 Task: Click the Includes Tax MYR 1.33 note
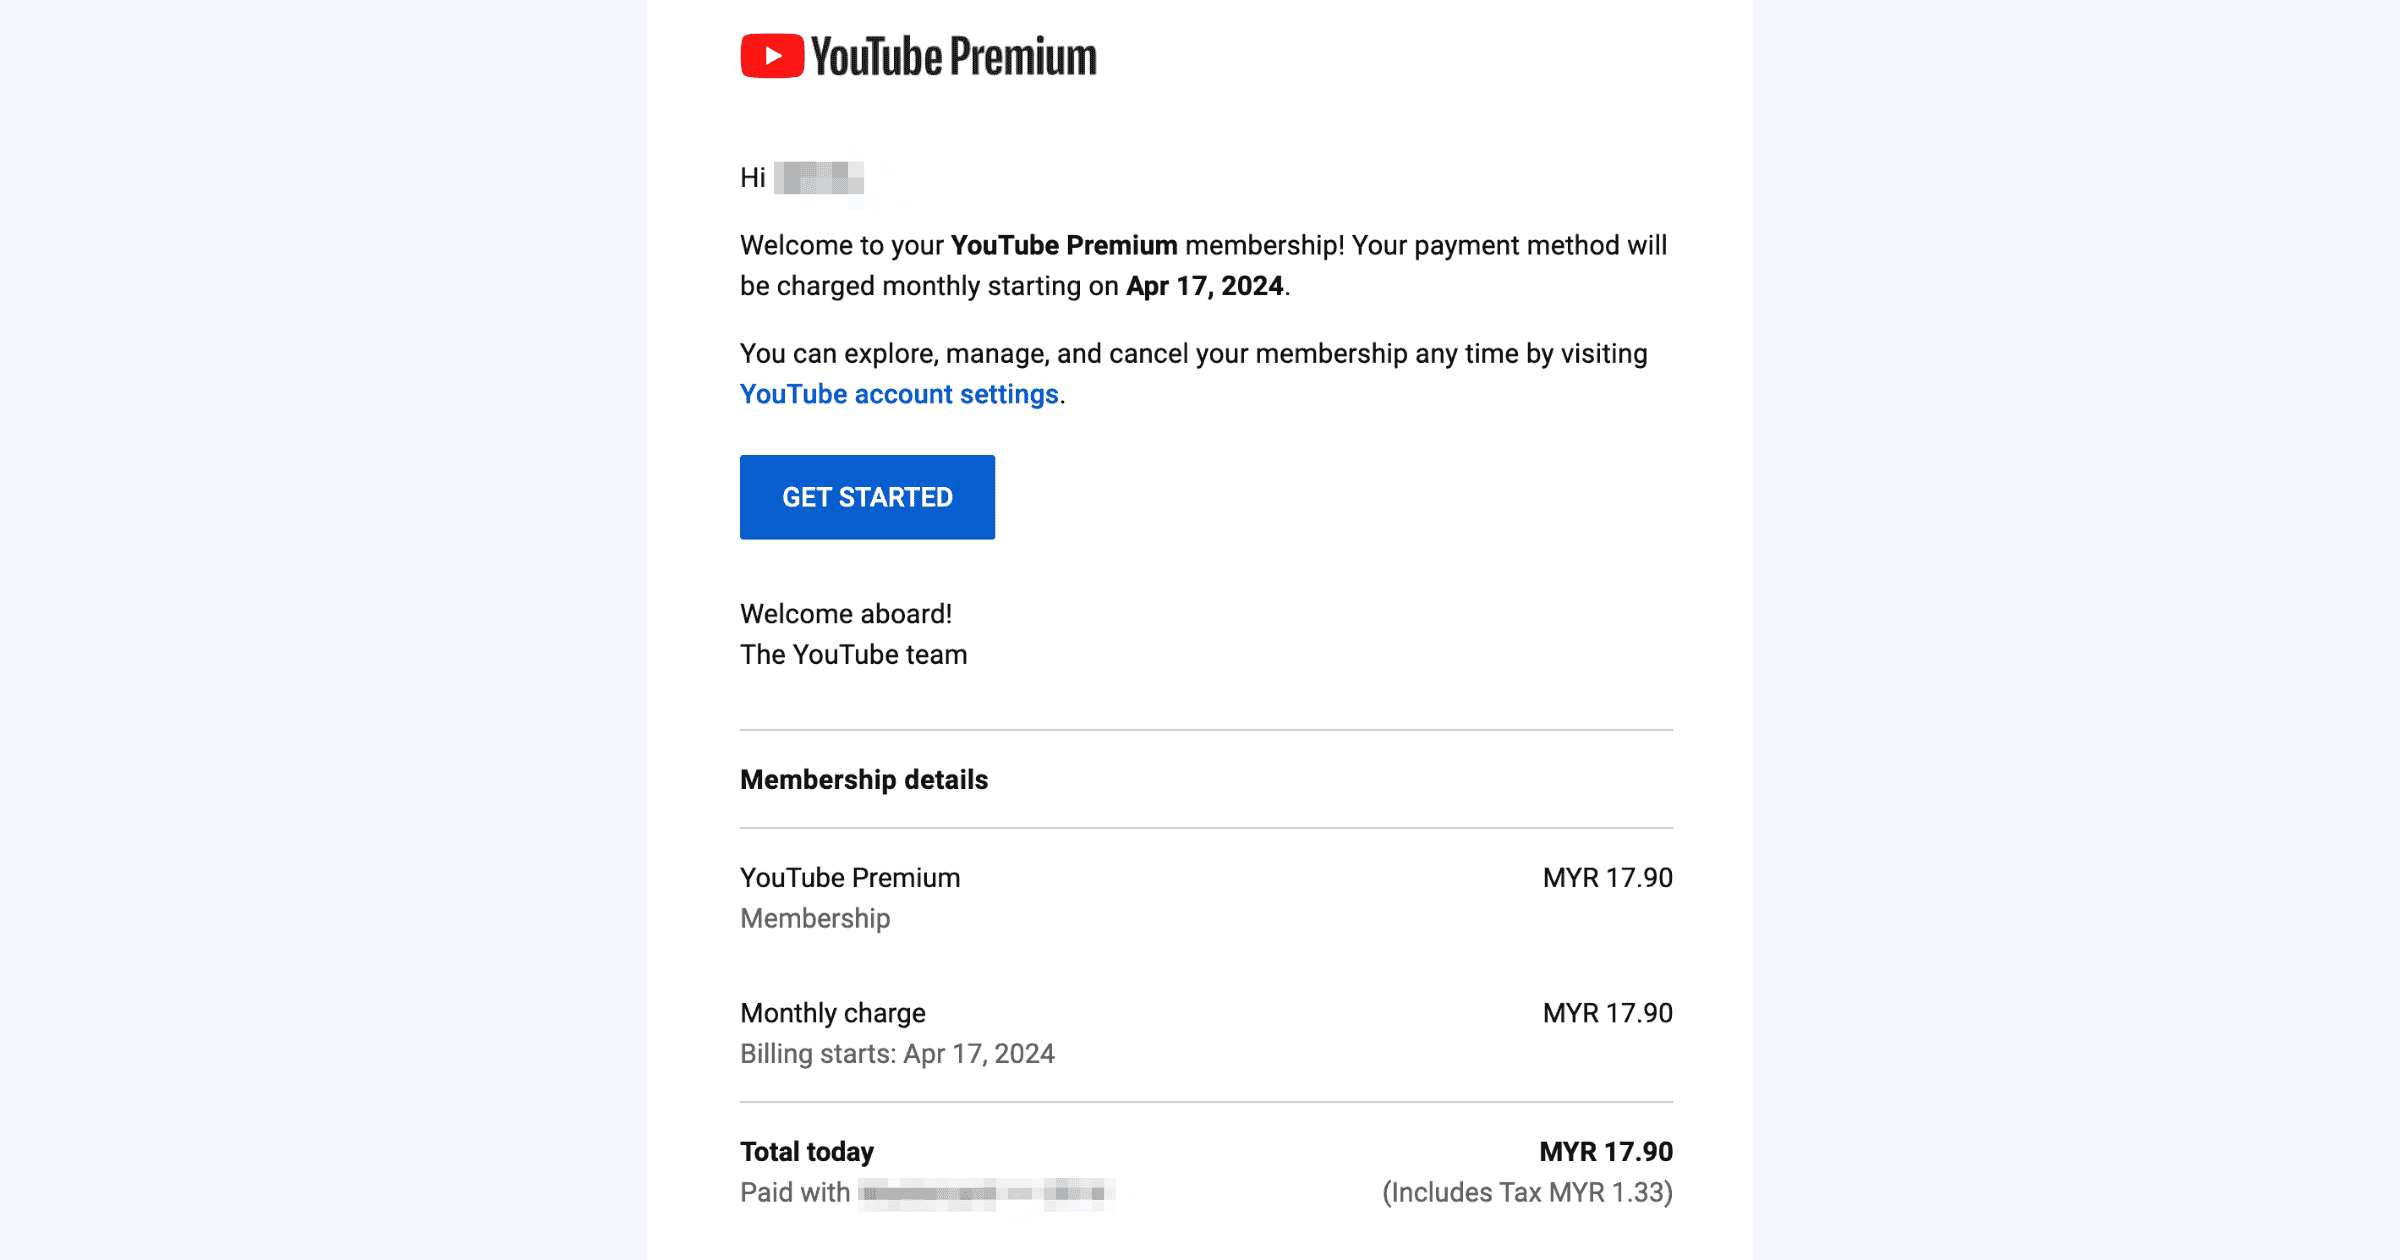(1528, 1193)
